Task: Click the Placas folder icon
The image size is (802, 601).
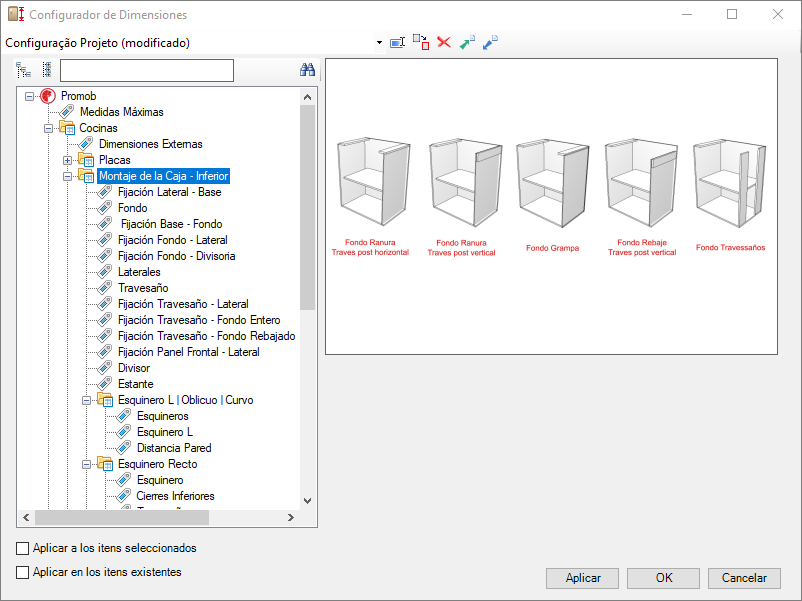Action: coord(86,160)
